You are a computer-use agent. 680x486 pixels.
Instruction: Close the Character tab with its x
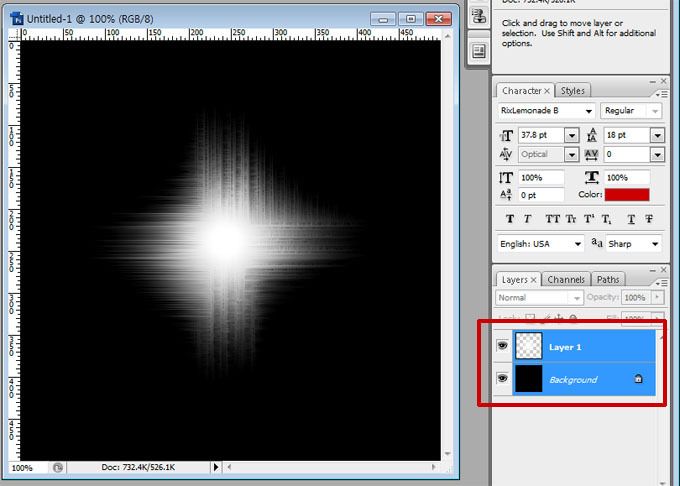[x=547, y=91]
